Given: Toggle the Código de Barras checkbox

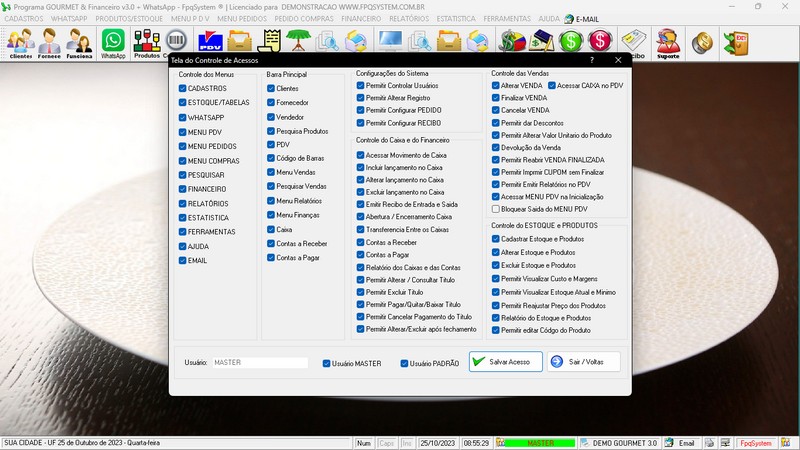Looking at the screenshot, I should click(x=271, y=158).
